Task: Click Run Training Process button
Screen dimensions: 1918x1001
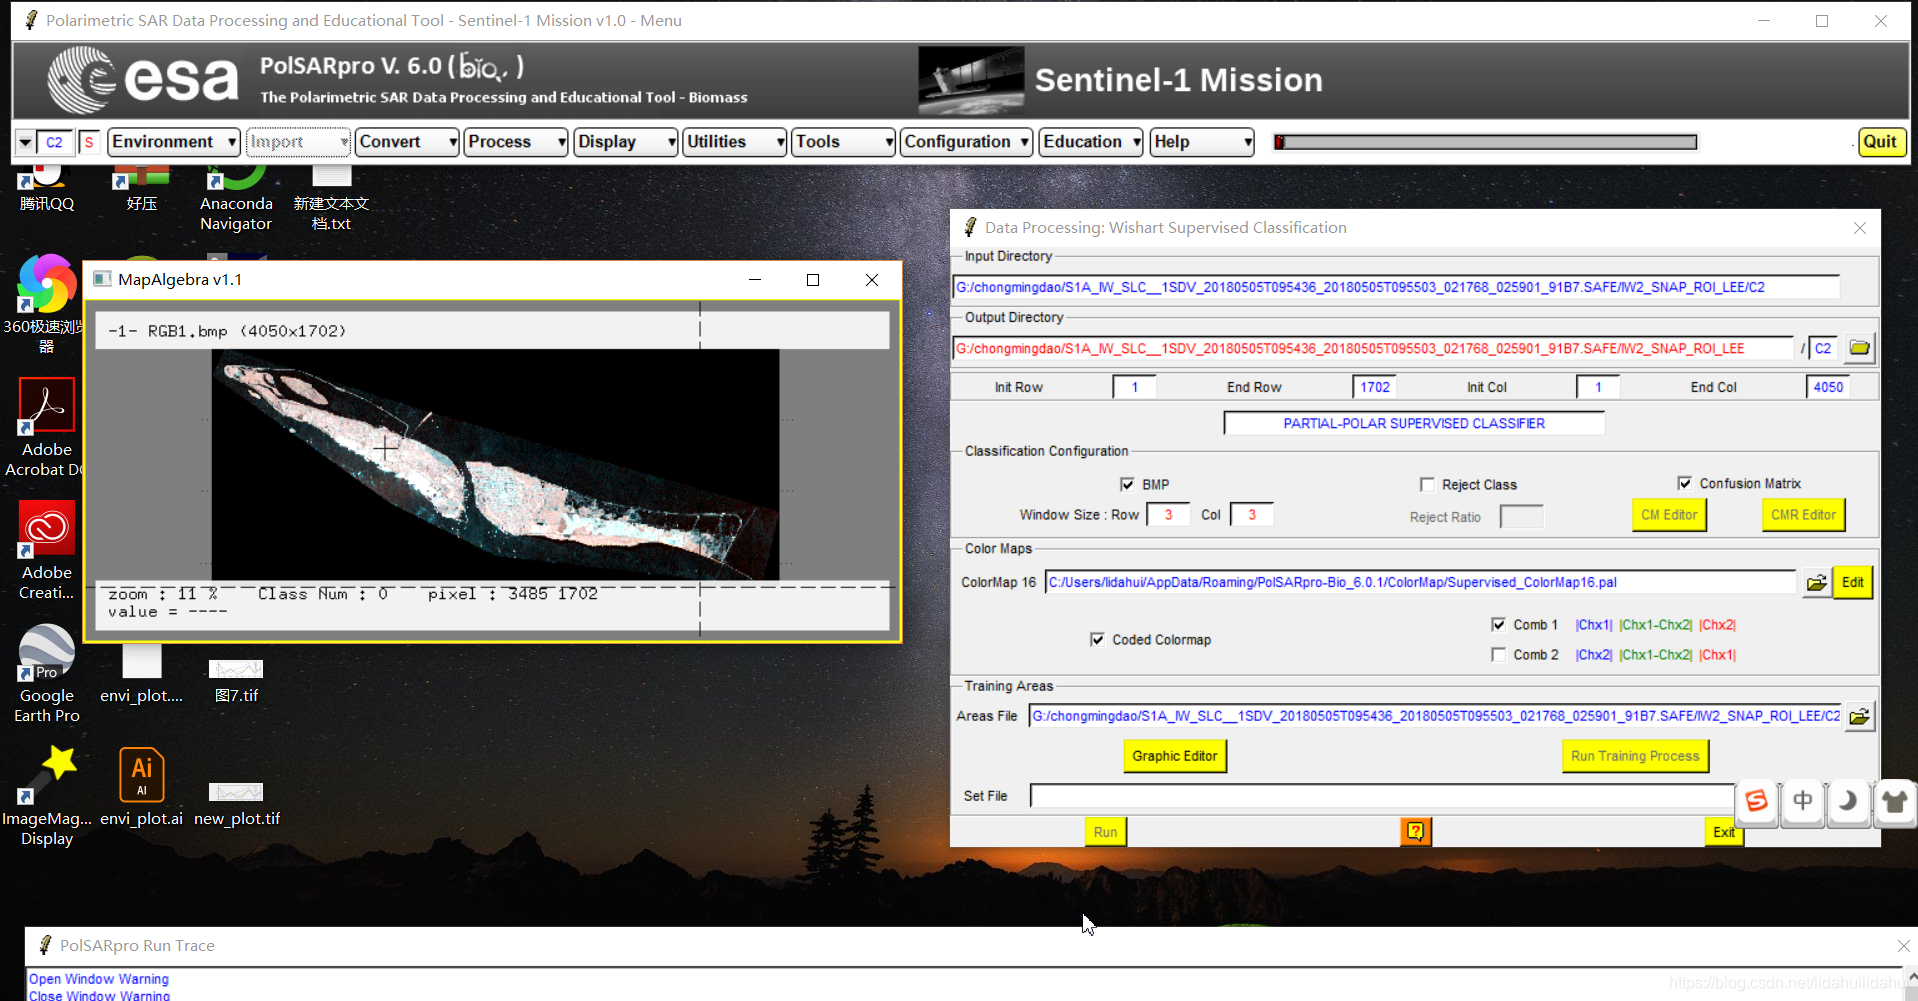Action: click(1635, 756)
